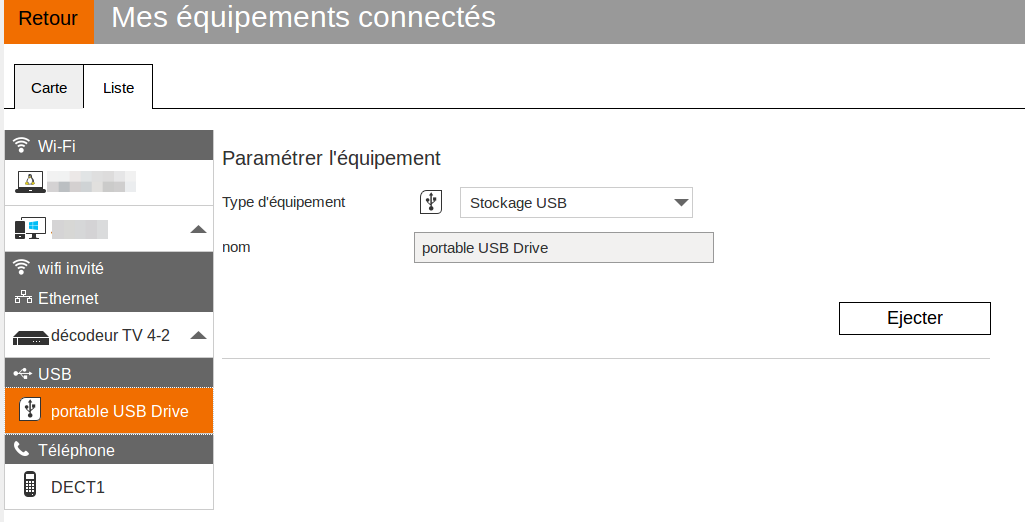Image resolution: width=1025 pixels, height=522 pixels.
Task: Click the USB icon beside Type d'équipement
Action: (x=431, y=202)
